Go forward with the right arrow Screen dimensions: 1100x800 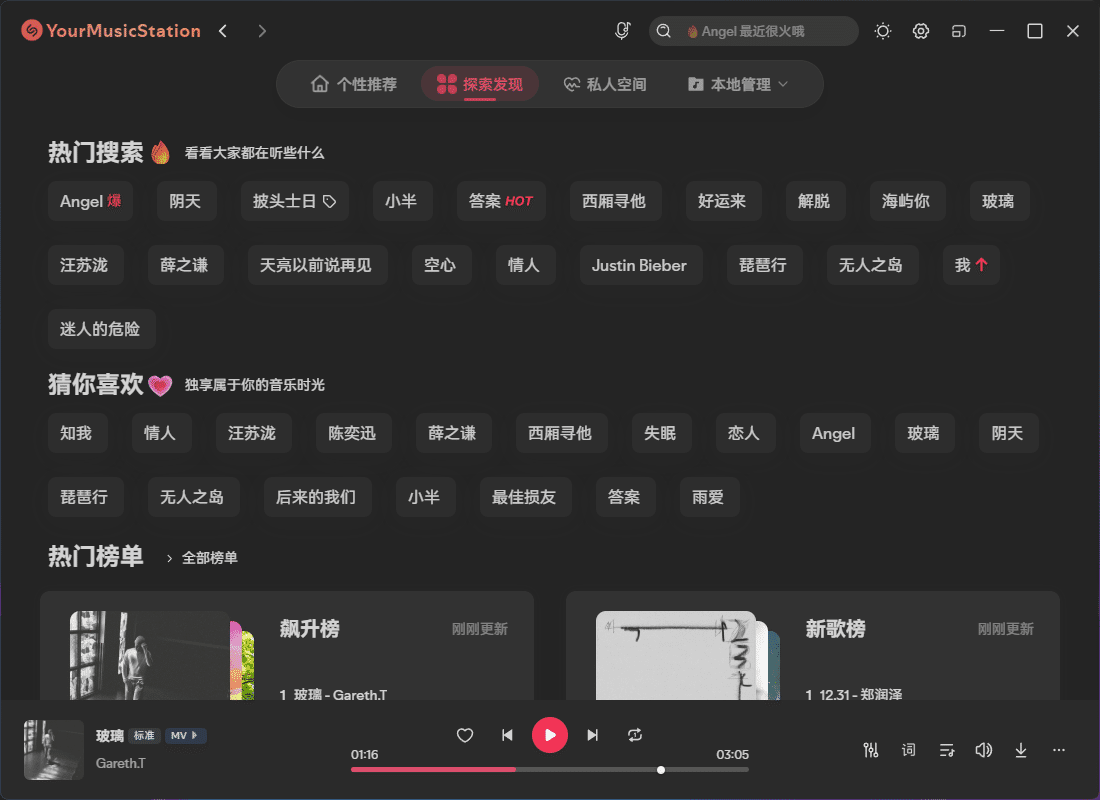tap(262, 31)
